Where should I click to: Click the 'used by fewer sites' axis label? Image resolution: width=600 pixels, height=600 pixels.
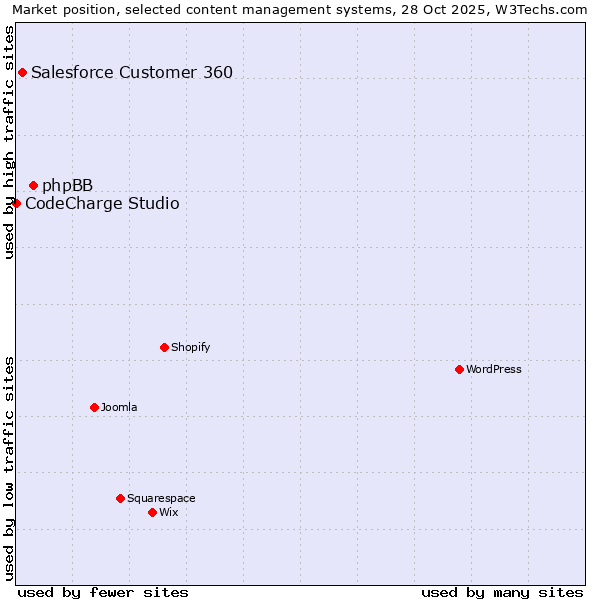pos(103,592)
